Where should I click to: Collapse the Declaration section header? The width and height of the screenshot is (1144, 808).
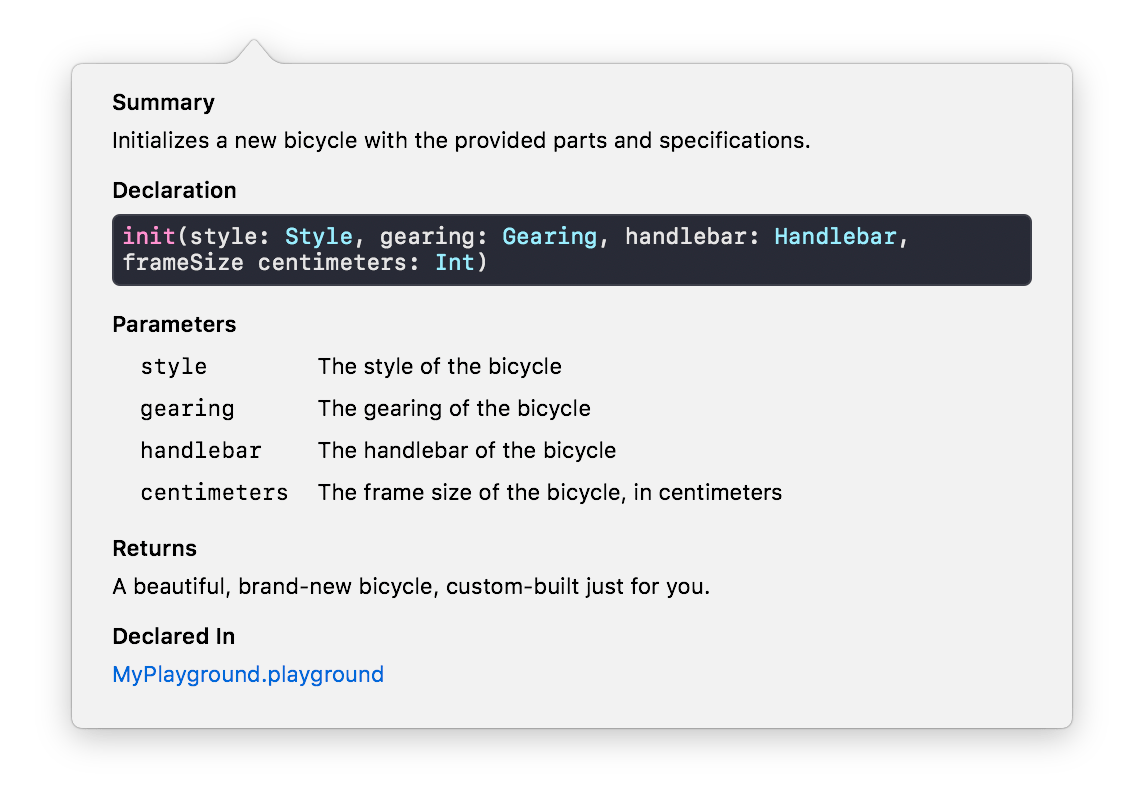174,190
